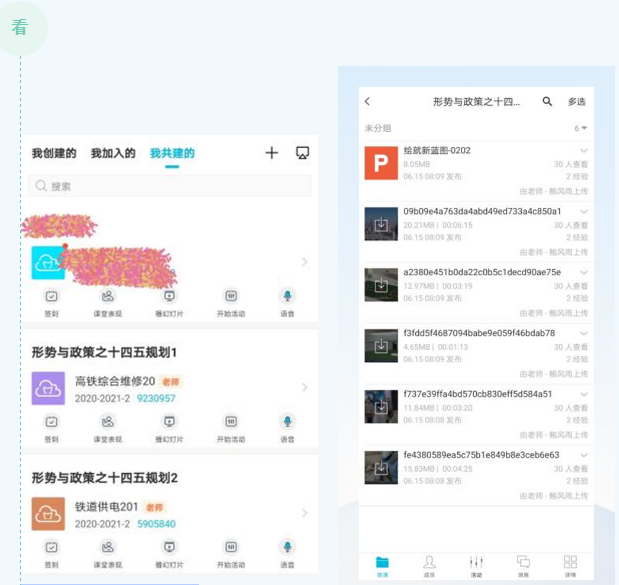The image size is (619, 585).
Task: Tap 签到 icon in the topmost course card
Action: point(51,296)
